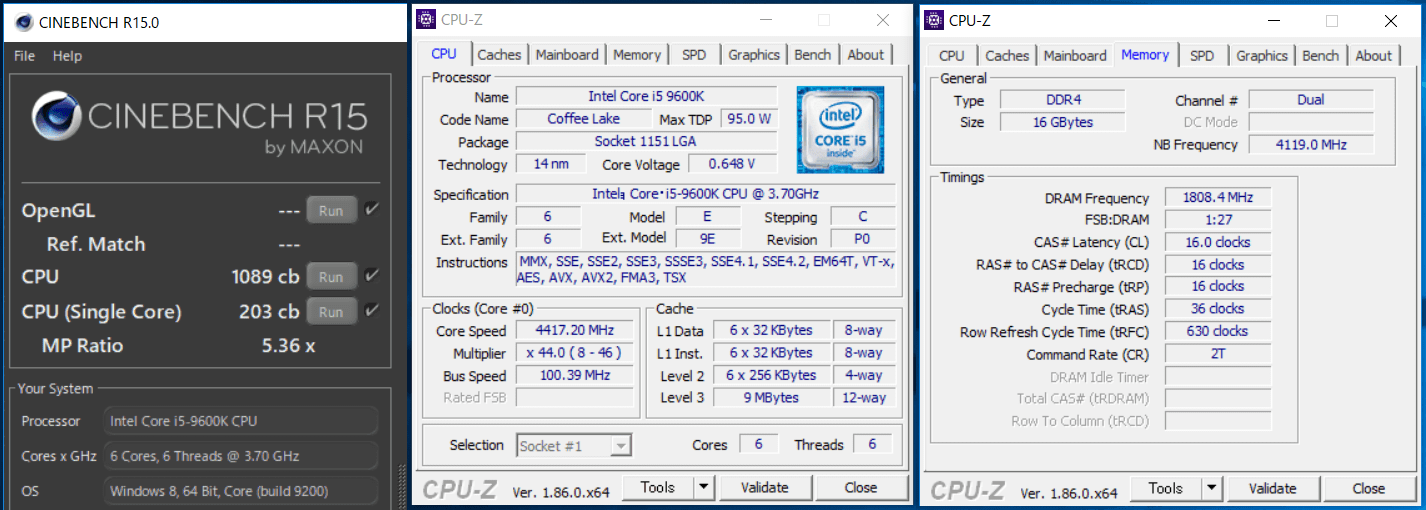The image size is (1426, 510).
Task: Click the 2T command rate value
Action: [1218, 354]
